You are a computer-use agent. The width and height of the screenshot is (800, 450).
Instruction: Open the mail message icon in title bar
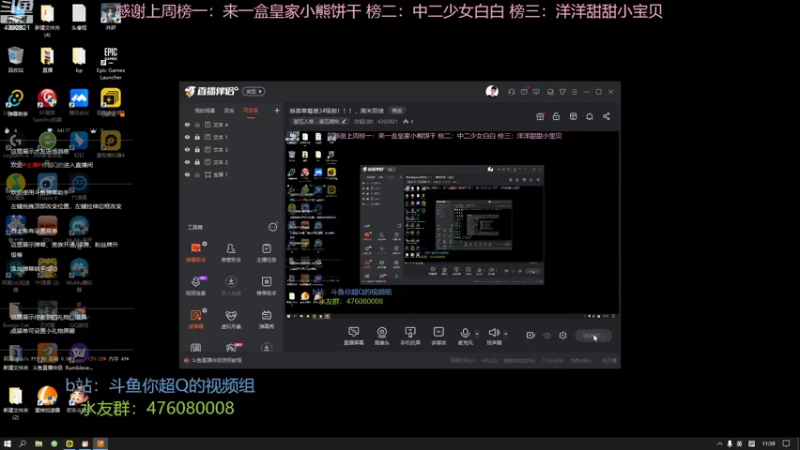(524, 92)
